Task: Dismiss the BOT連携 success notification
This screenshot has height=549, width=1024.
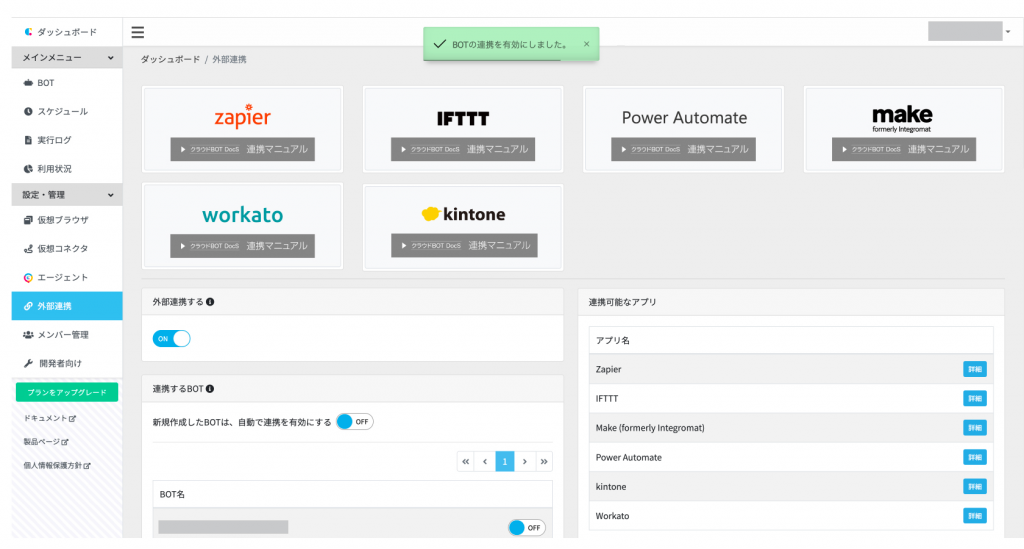Action: [x=586, y=44]
